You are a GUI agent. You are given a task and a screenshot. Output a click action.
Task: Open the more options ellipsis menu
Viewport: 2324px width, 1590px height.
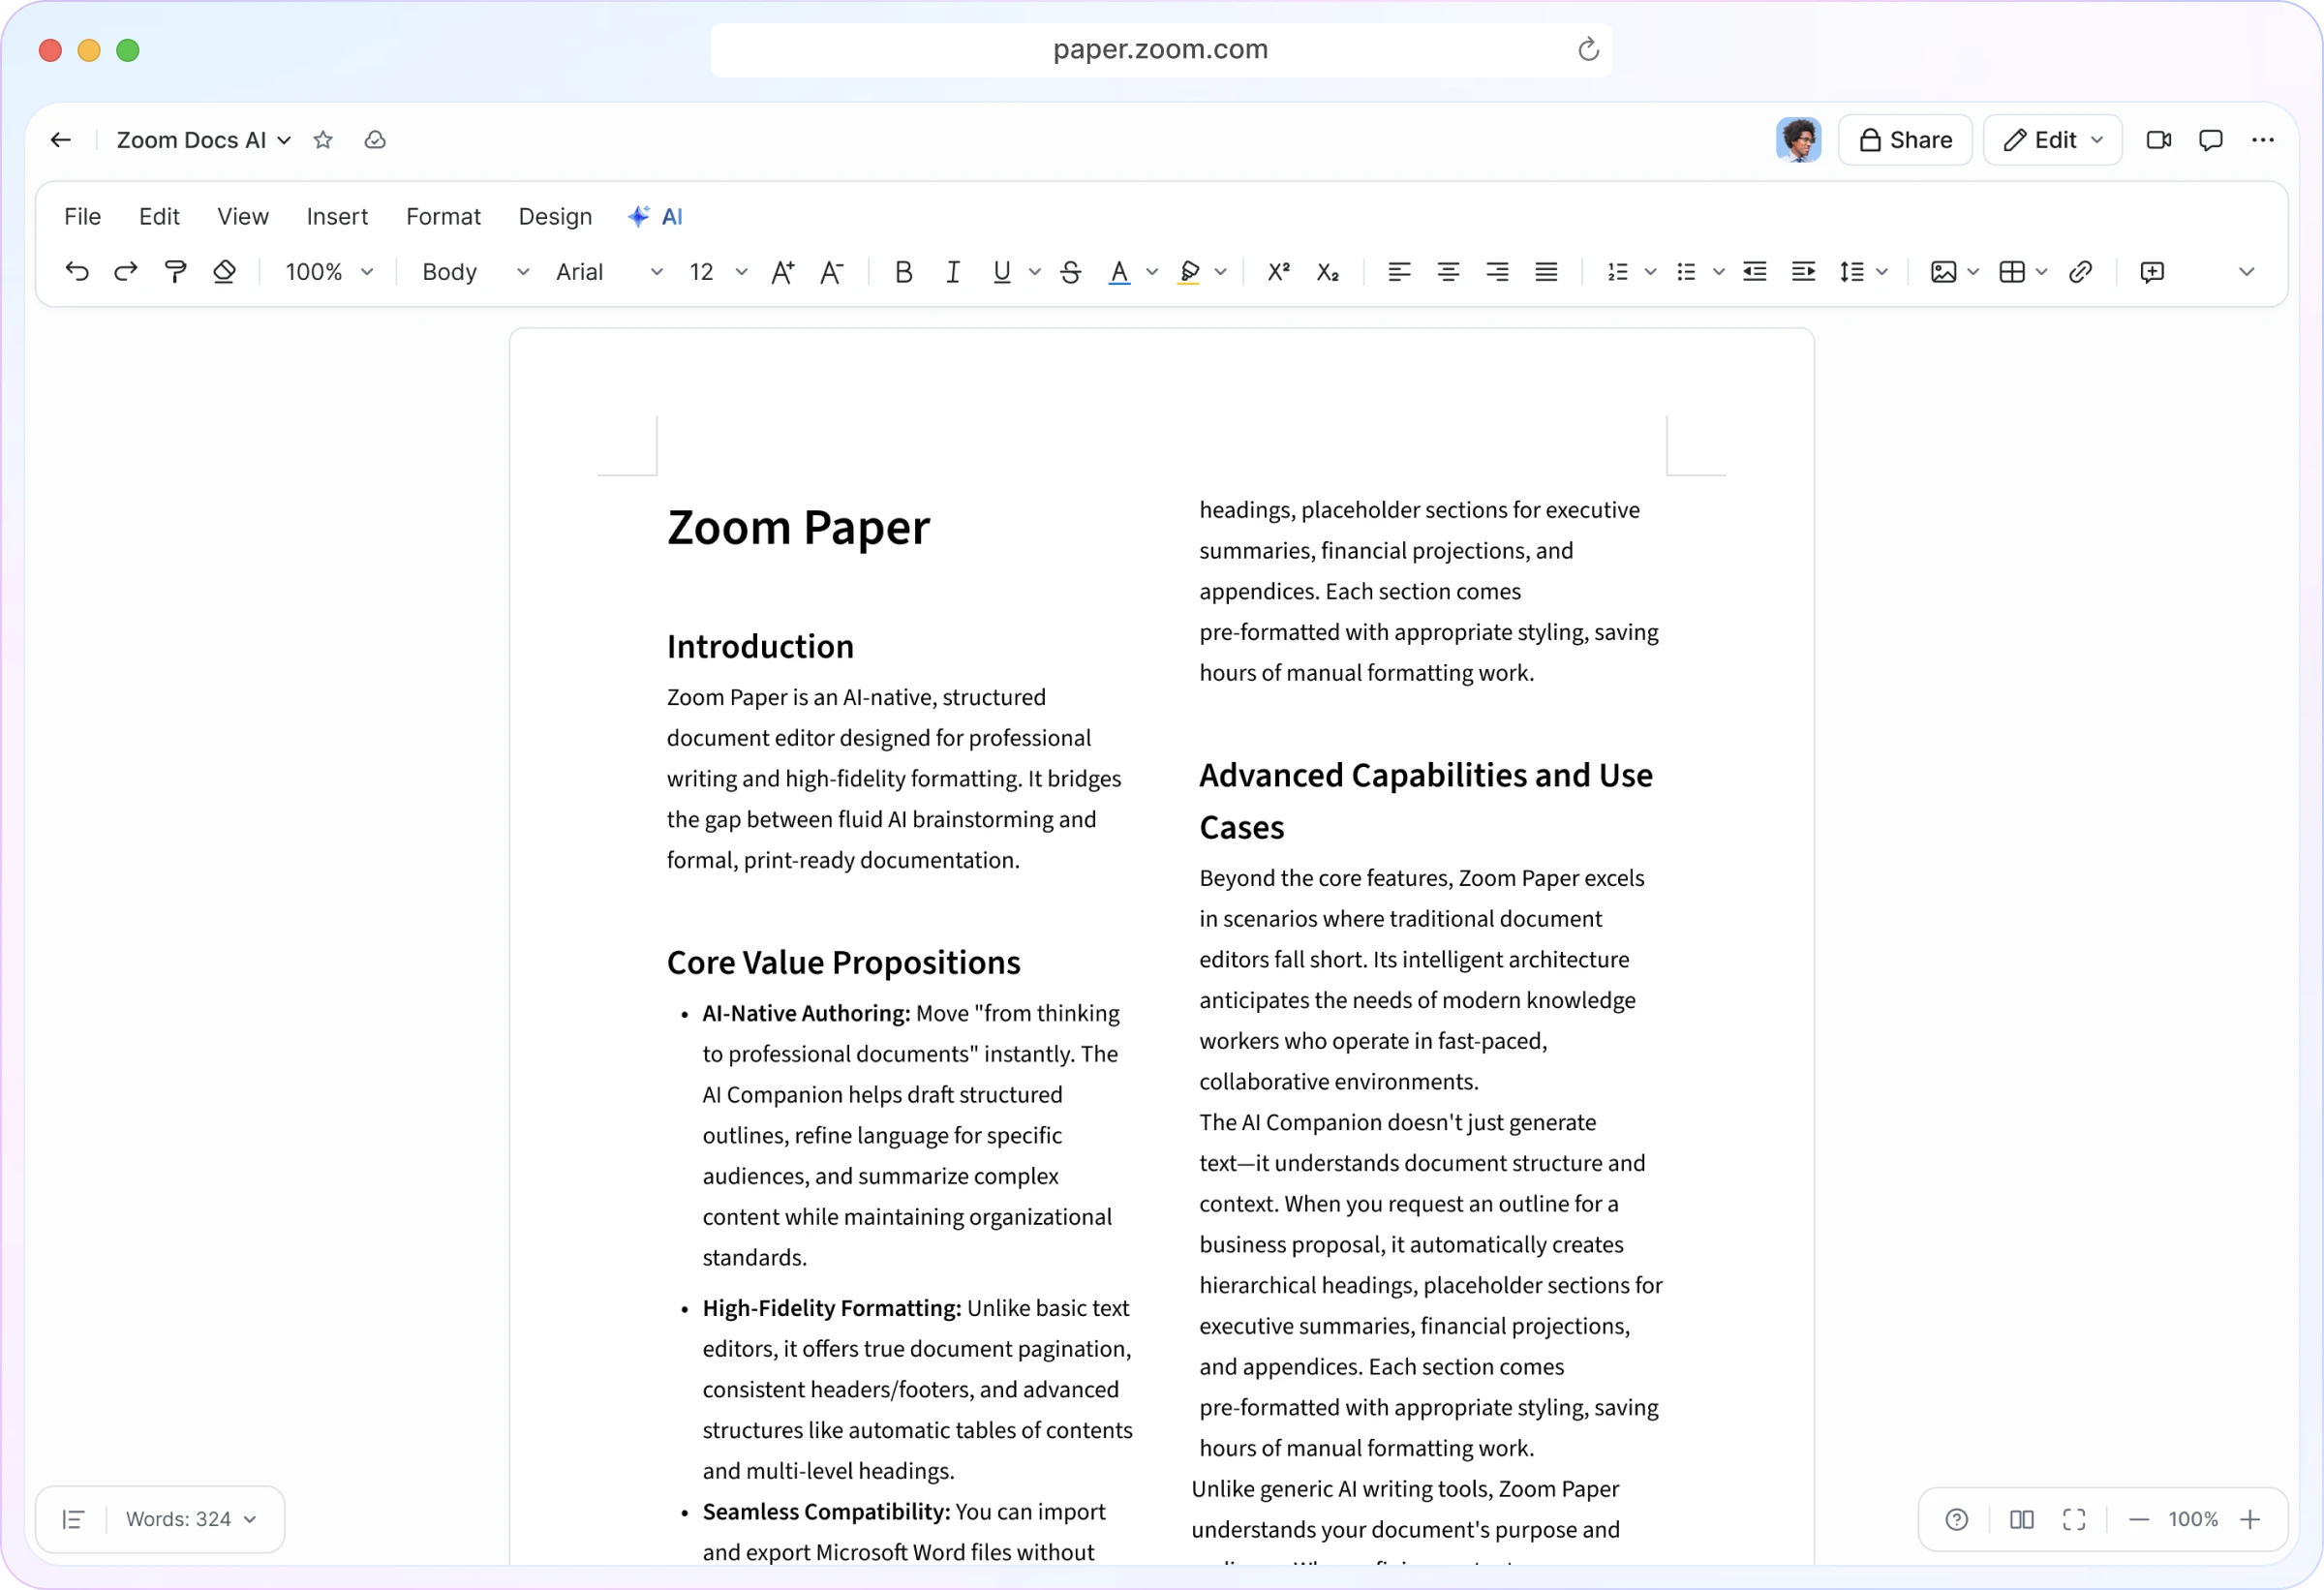(x=2263, y=140)
